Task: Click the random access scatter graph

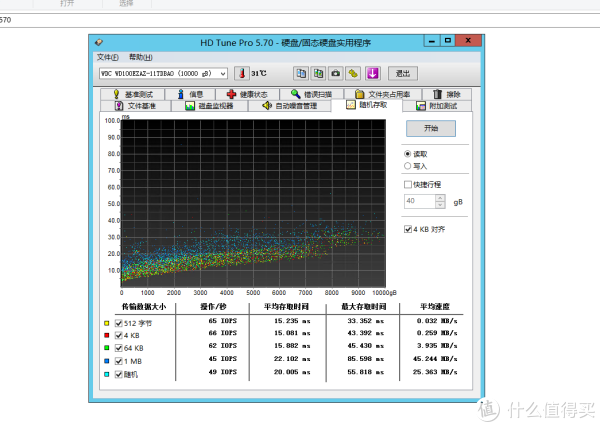Action: (x=253, y=203)
